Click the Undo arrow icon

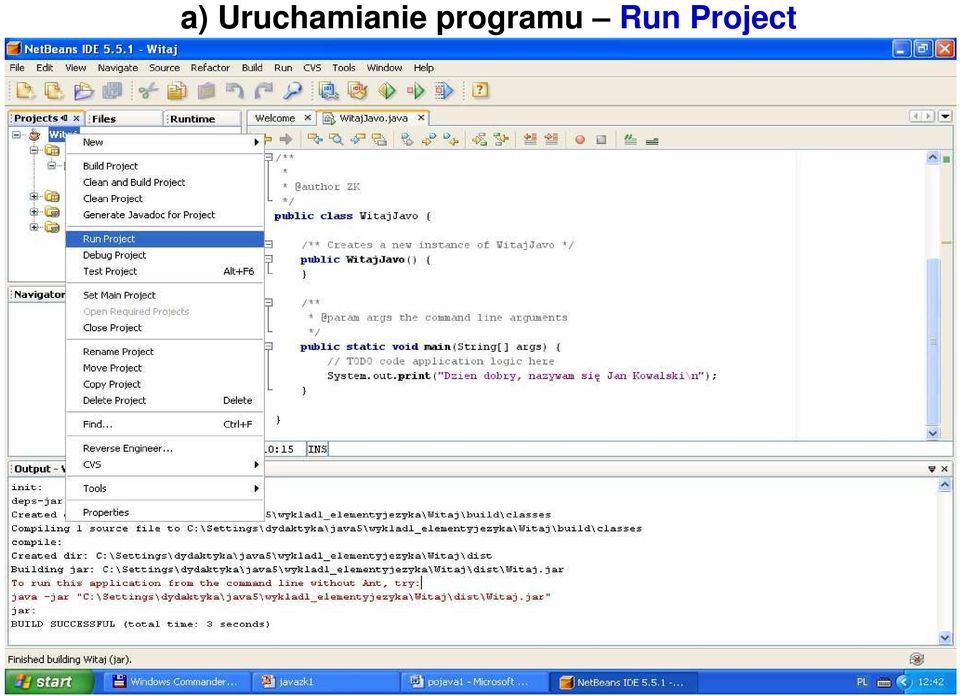pos(235,91)
